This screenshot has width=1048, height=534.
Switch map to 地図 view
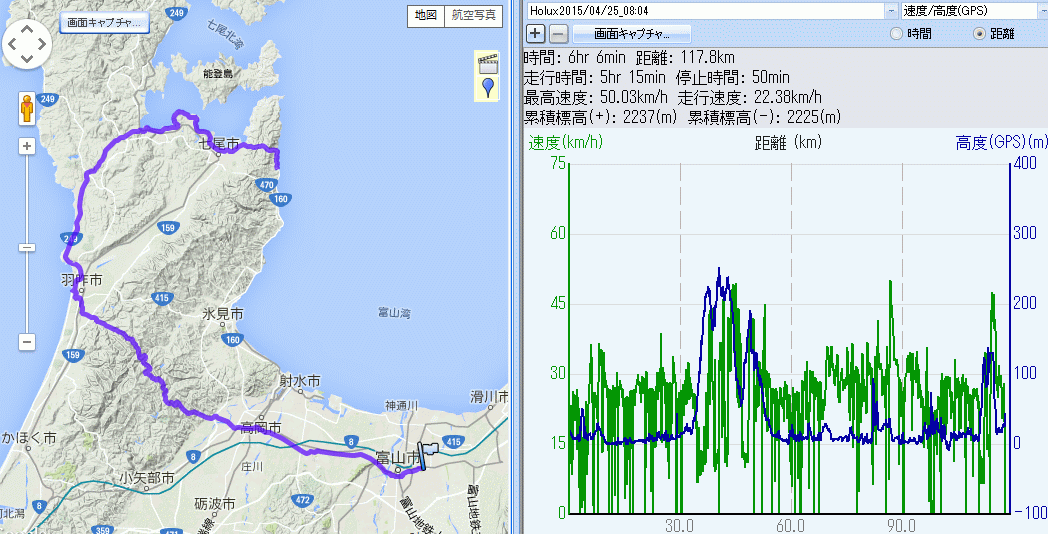425,16
